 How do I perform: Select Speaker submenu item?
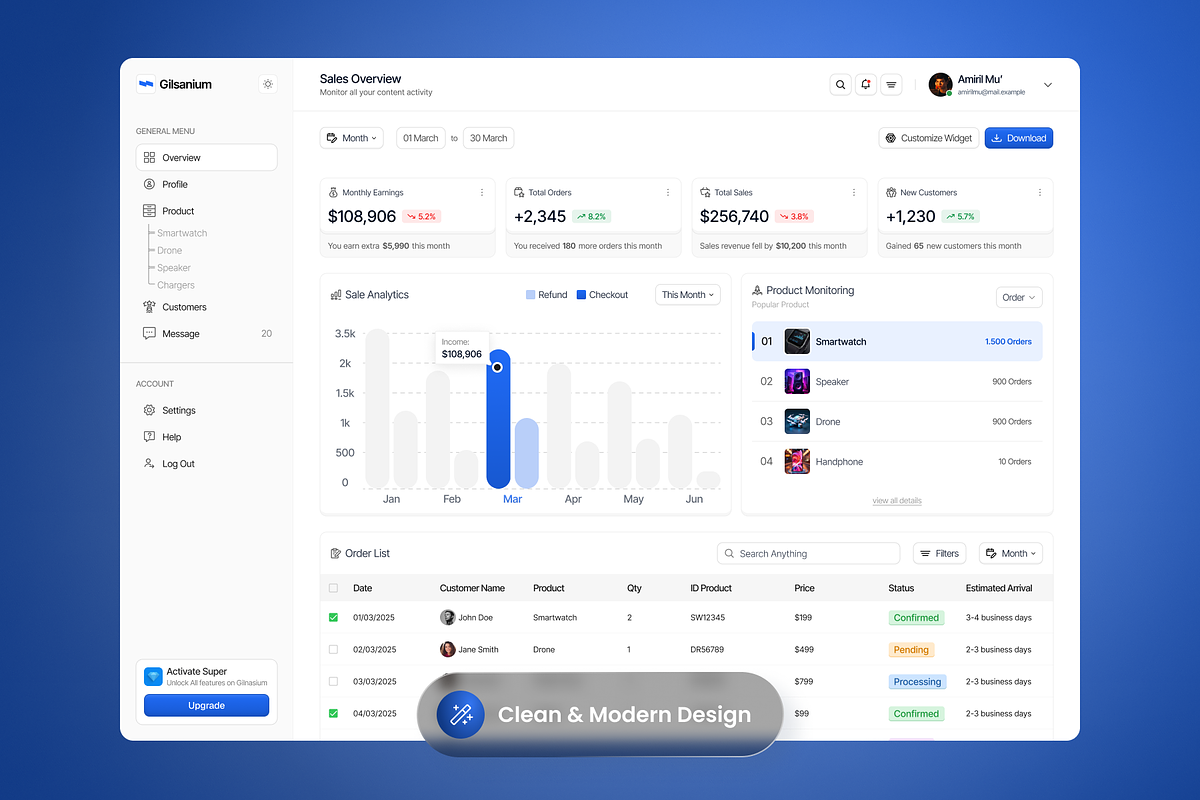173,268
